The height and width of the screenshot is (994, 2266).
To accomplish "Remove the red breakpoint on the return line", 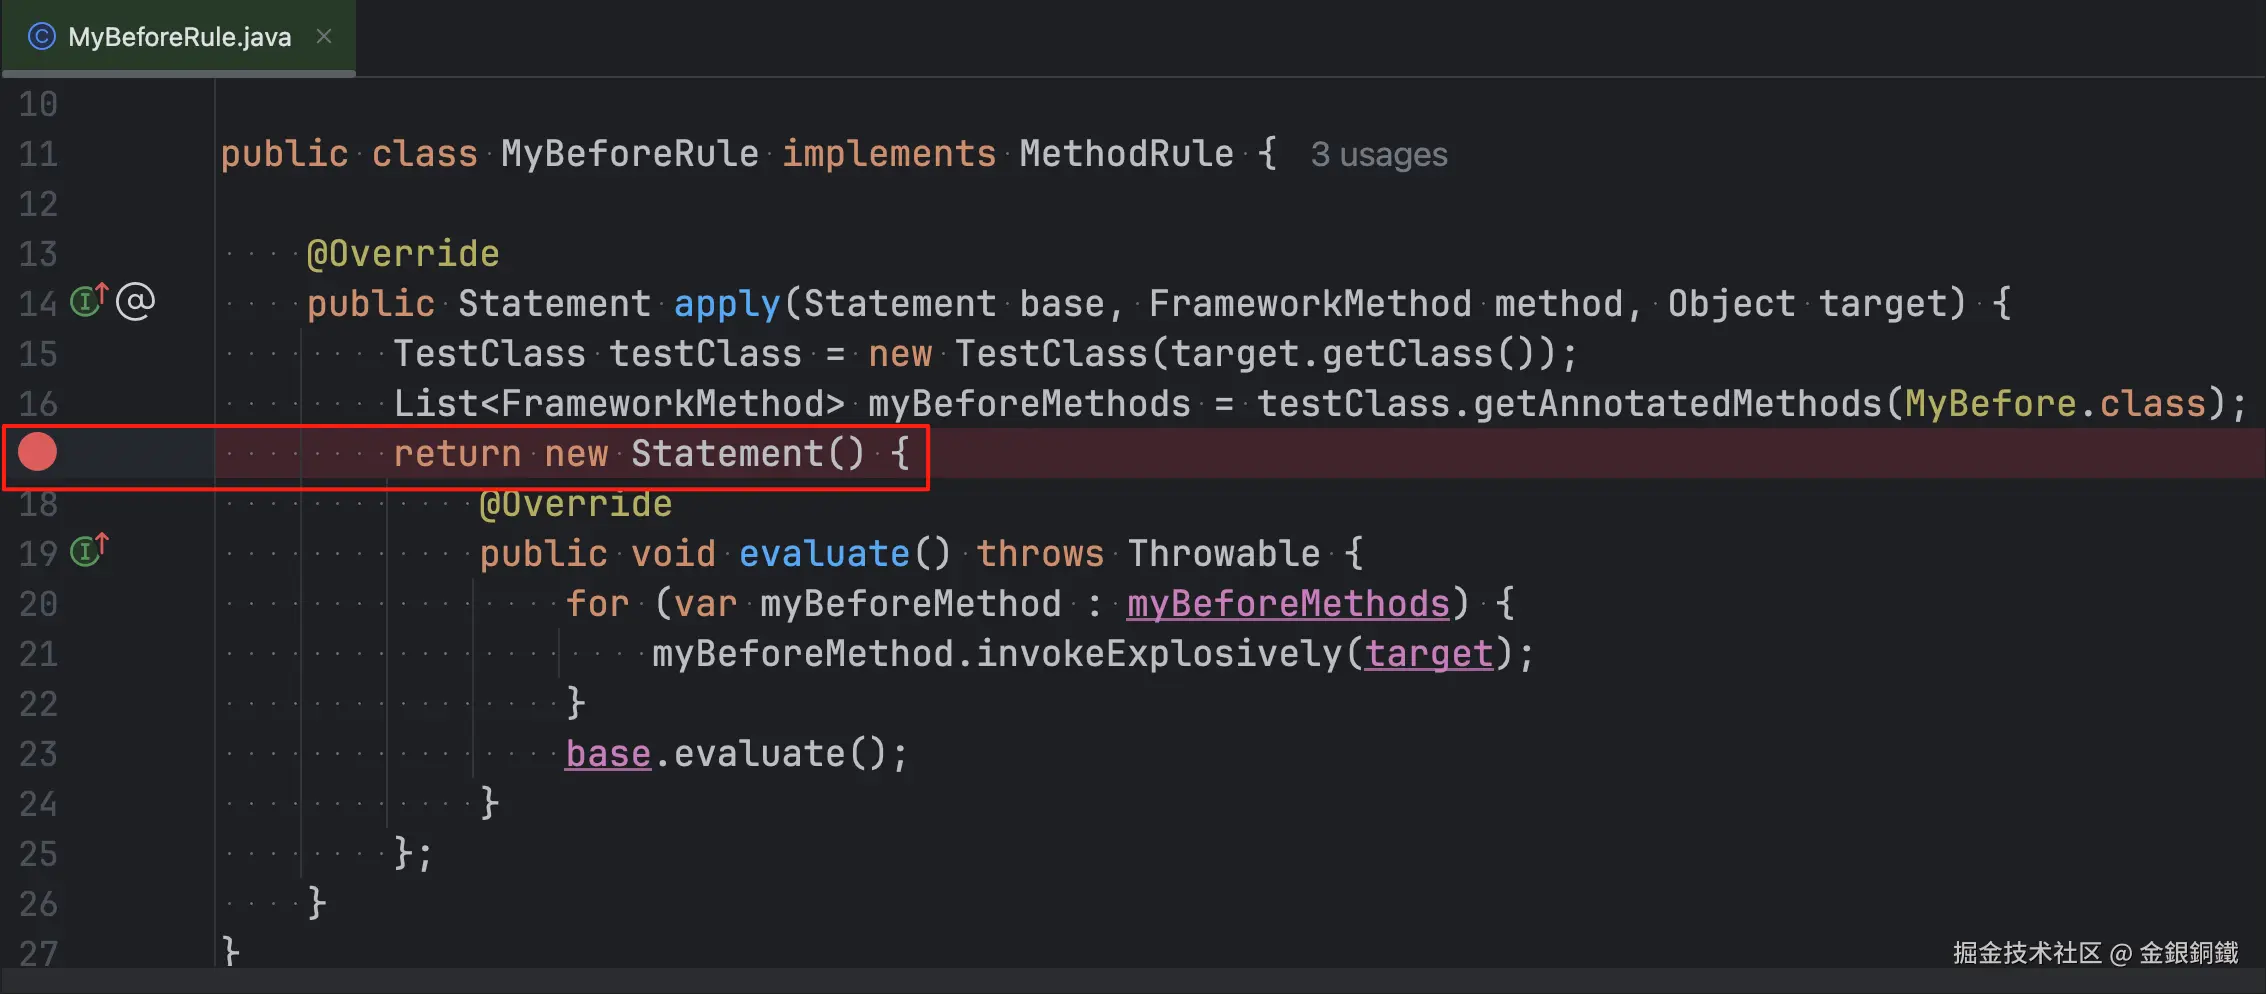I will (x=38, y=453).
